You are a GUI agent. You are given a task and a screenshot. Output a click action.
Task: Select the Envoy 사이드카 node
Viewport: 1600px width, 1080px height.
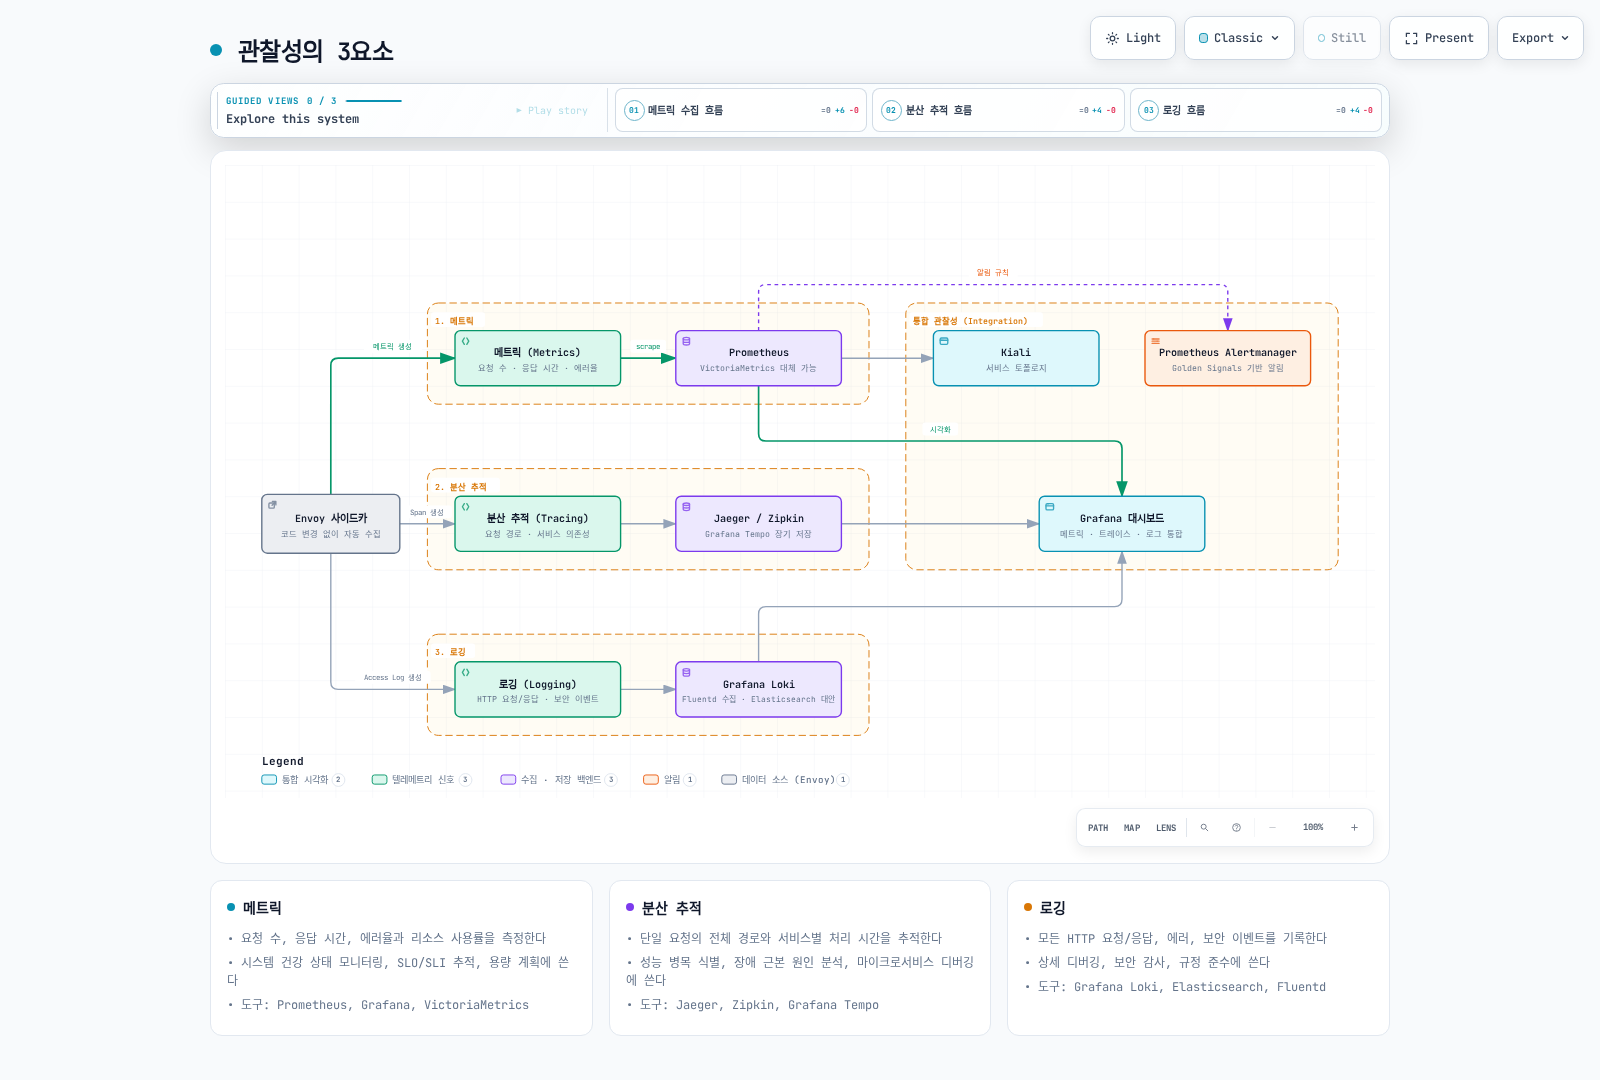click(331, 524)
